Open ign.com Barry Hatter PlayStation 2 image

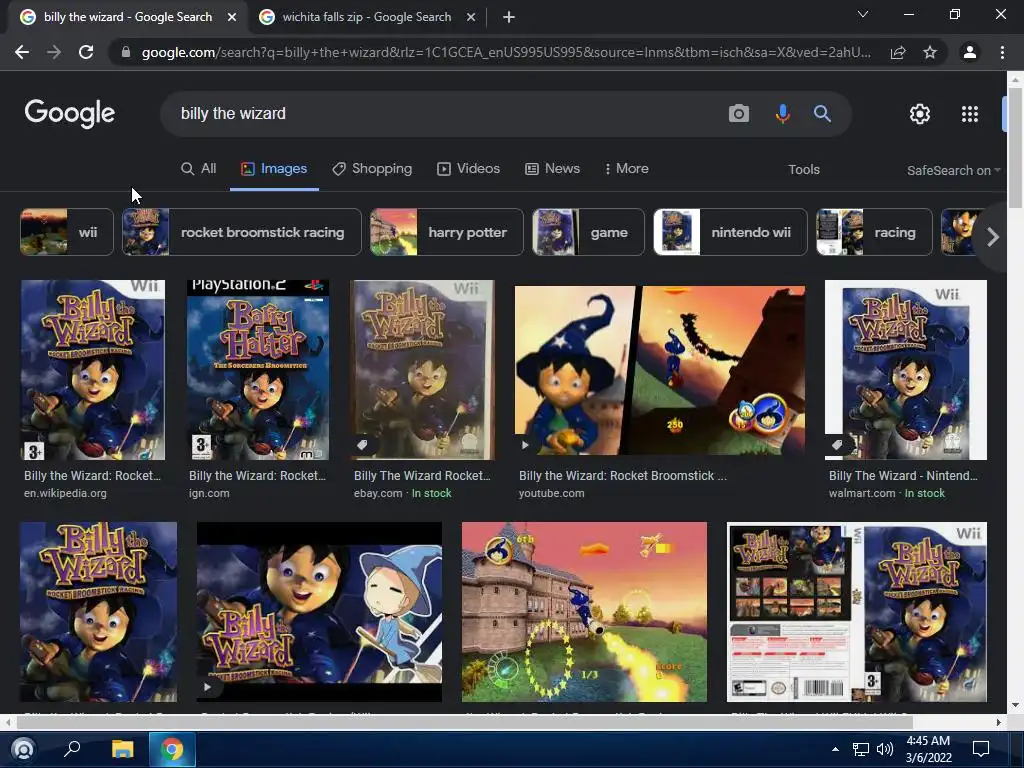pos(258,370)
